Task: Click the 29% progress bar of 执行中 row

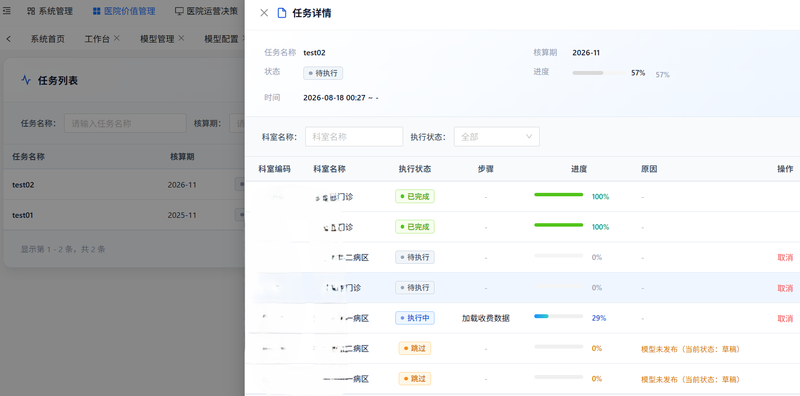Action: tap(558, 316)
